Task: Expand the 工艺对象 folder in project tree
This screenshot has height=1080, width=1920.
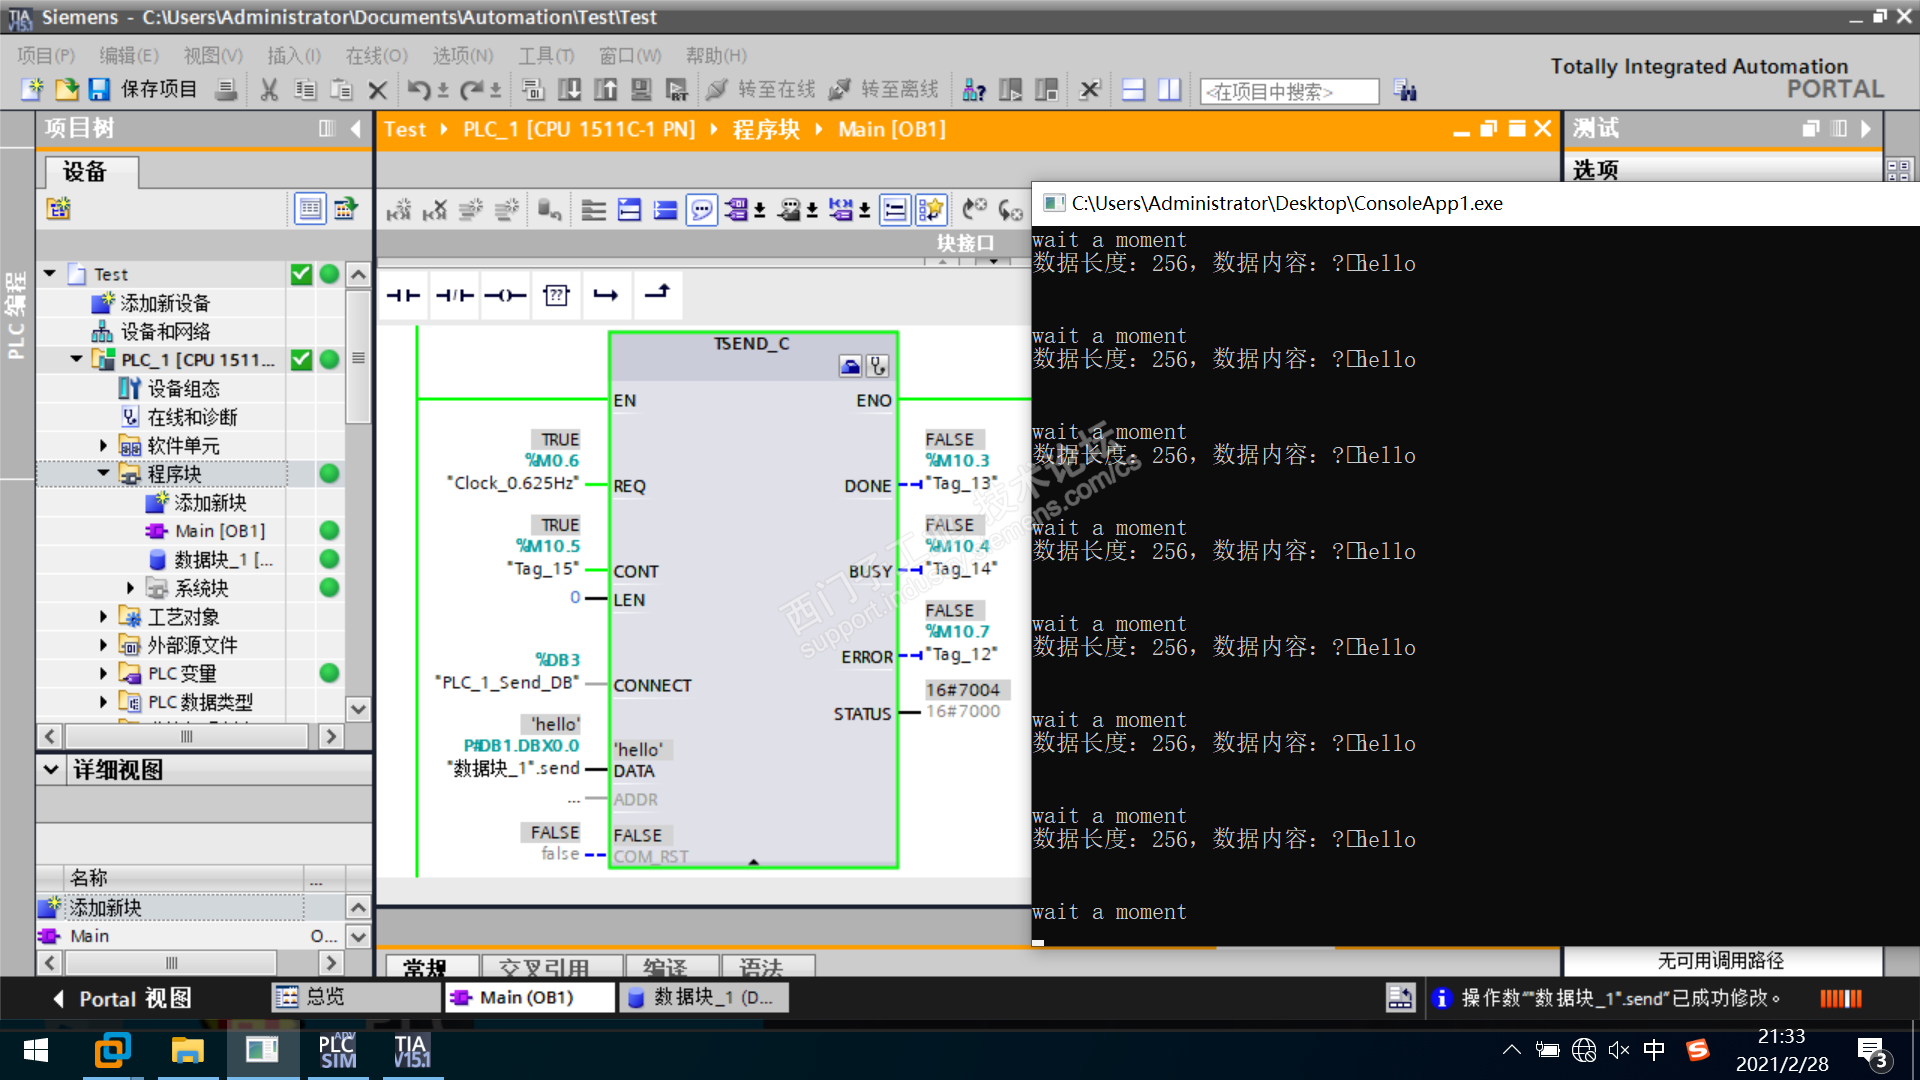Action: tap(103, 617)
